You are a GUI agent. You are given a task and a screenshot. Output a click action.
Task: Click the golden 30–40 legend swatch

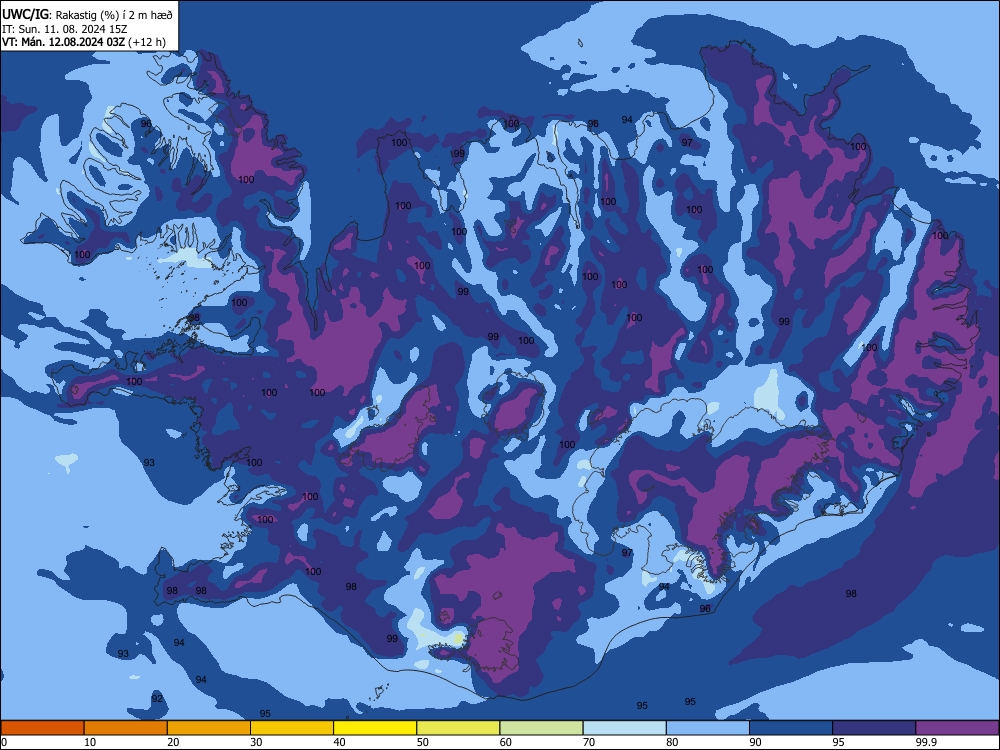click(x=292, y=728)
